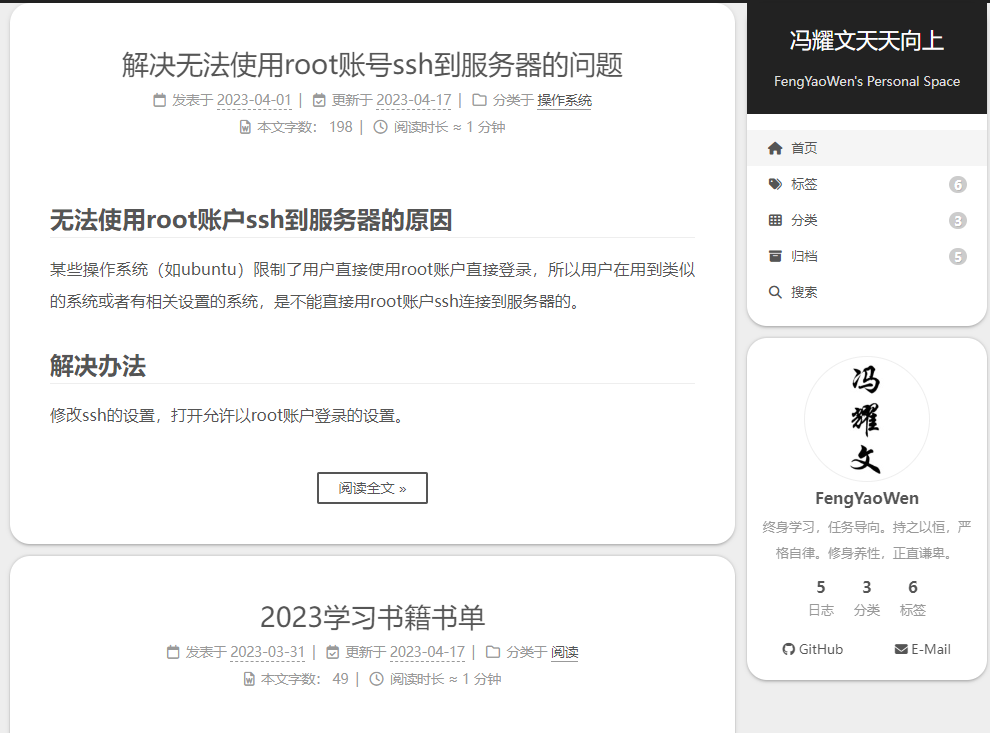Click the 5 日志 posts count
The image size is (990, 733).
[821, 598]
